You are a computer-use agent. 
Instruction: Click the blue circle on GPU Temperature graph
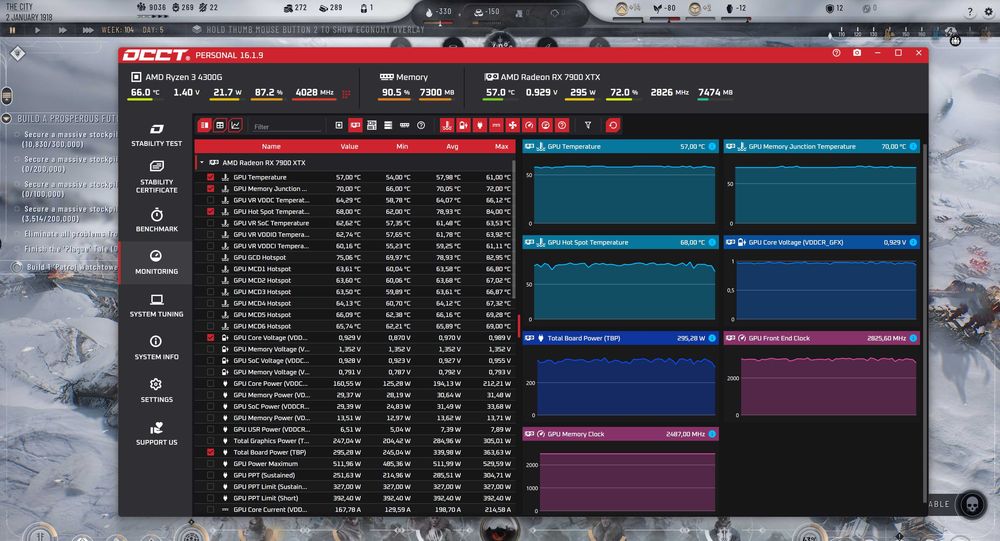(712, 147)
